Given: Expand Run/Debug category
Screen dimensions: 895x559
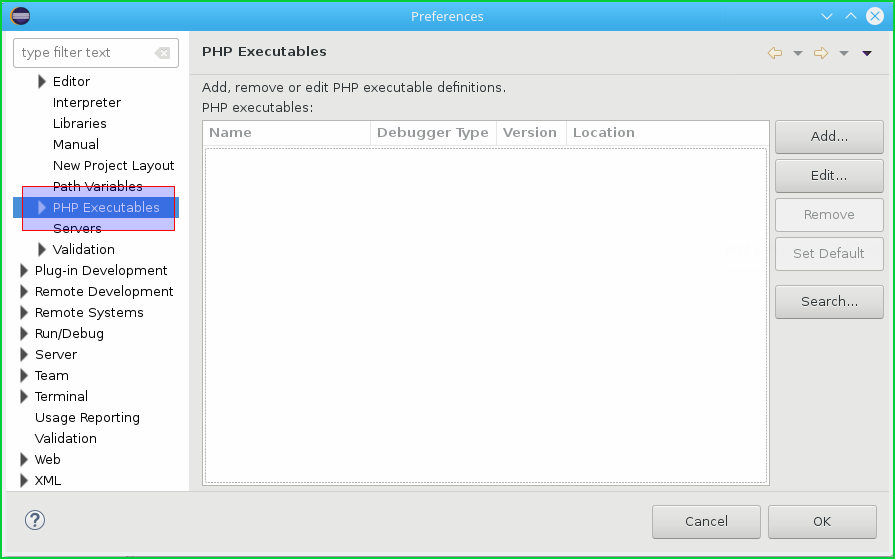Looking at the screenshot, I should pos(24,333).
